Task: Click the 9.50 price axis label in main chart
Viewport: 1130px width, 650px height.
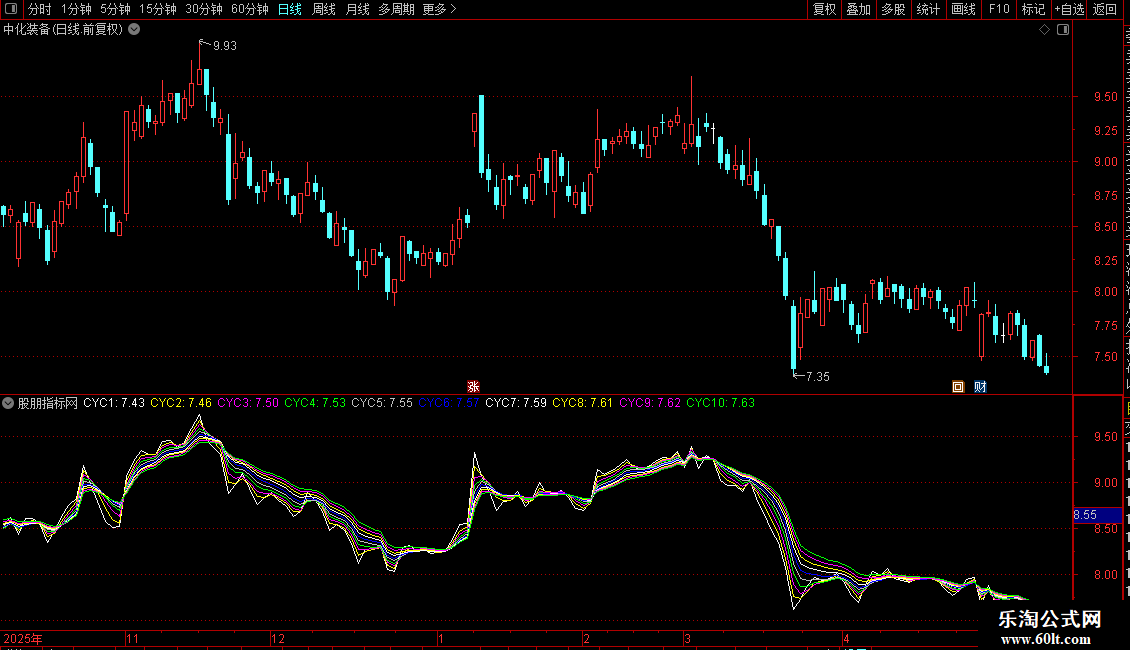Action: point(1105,97)
